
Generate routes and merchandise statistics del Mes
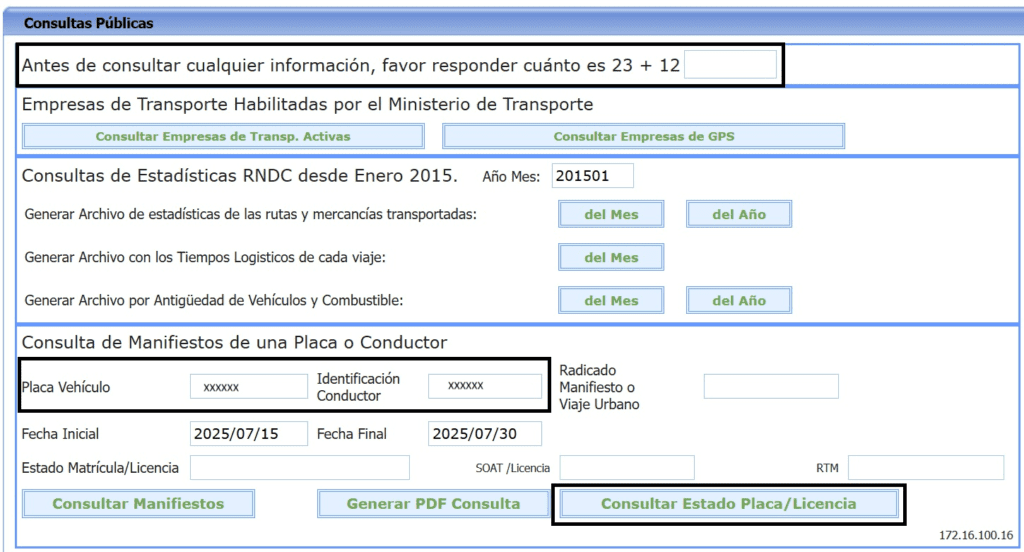tap(610, 214)
